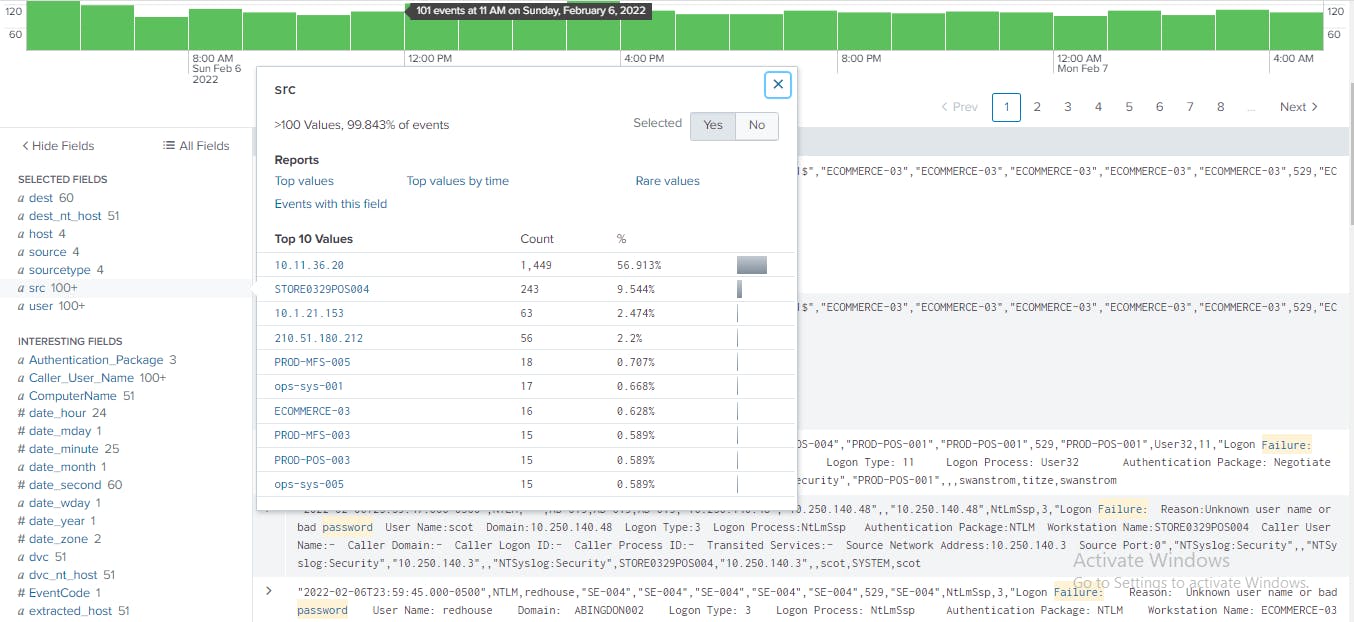Viewport: 1354px width, 622px height.
Task: Filter by src value PROD-POS-003
Action: pos(312,460)
